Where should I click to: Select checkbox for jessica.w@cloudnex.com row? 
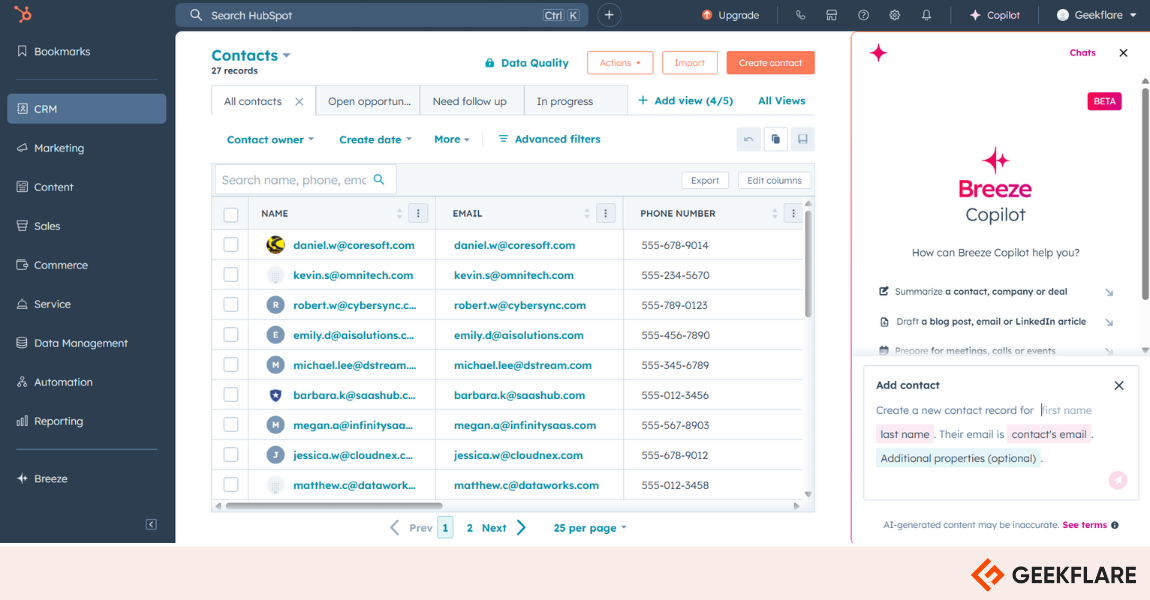point(231,456)
